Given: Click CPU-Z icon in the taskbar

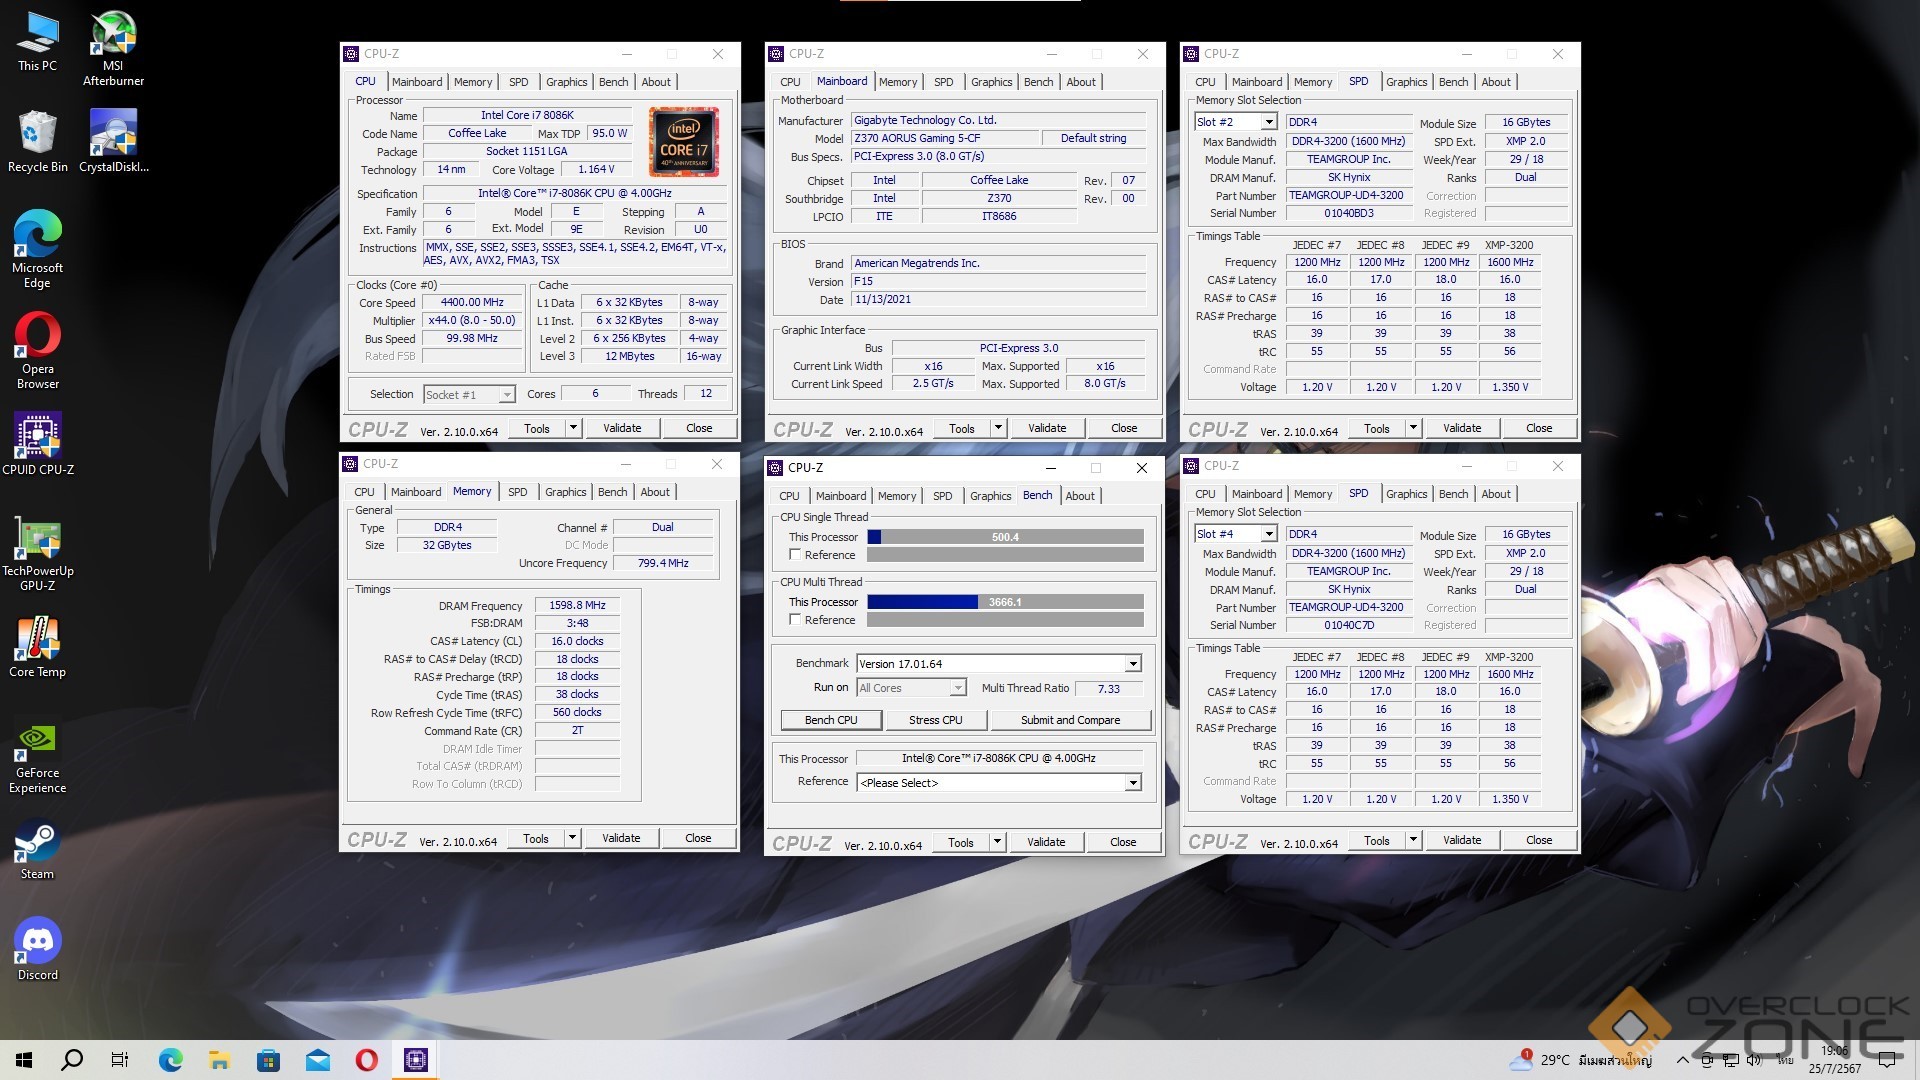Looking at the screenshot, I should (416, 1059).
